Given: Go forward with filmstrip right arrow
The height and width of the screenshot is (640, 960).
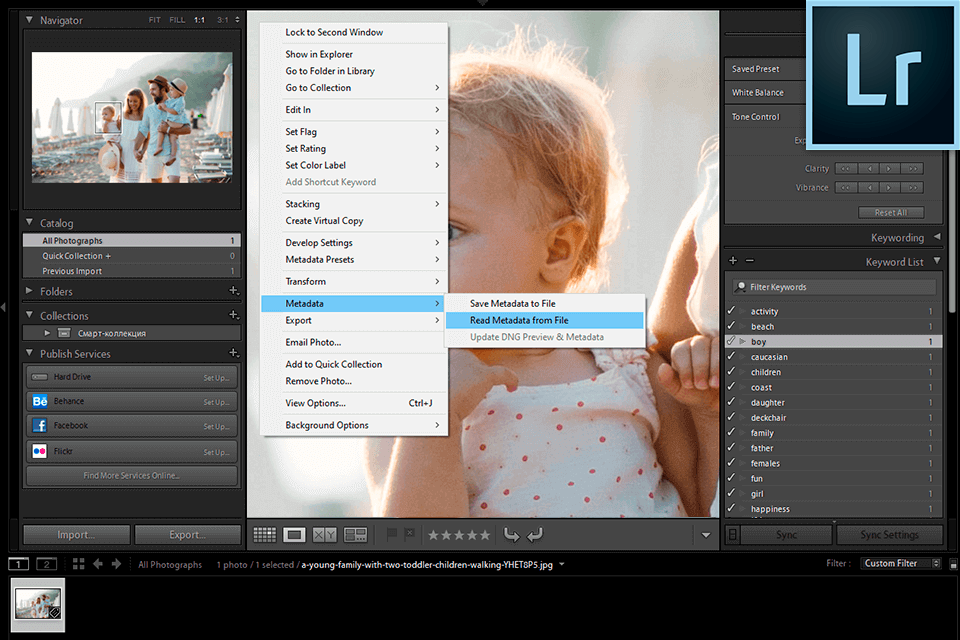Looking at the screenshot, I should pos(116,564).
